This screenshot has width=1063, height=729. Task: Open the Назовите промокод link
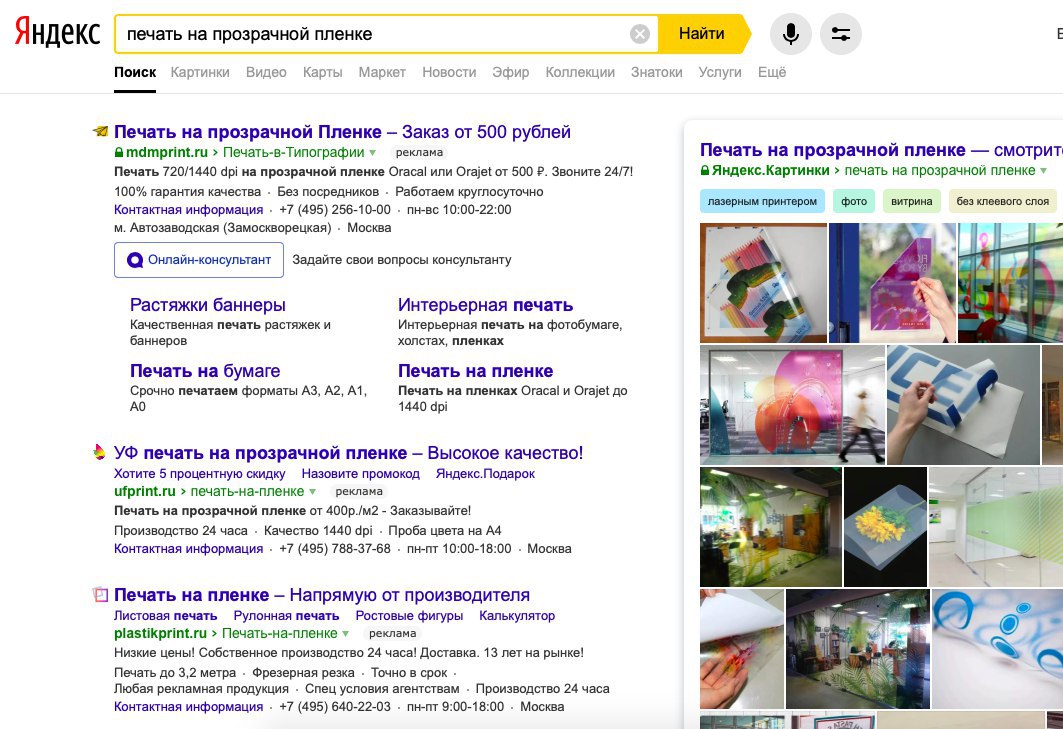pyautogui.click(x=361, y=473)
